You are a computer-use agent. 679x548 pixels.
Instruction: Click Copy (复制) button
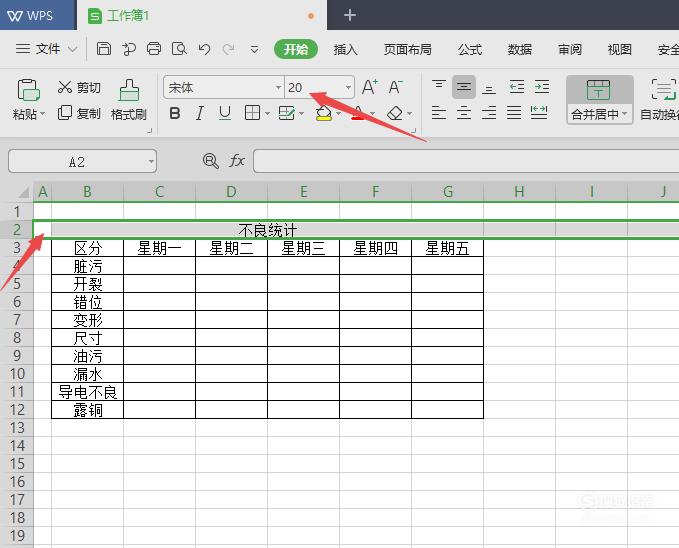79,113
